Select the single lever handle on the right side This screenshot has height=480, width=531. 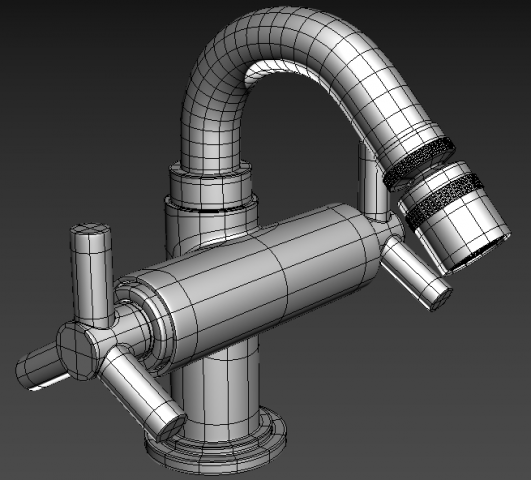[417, 273]
